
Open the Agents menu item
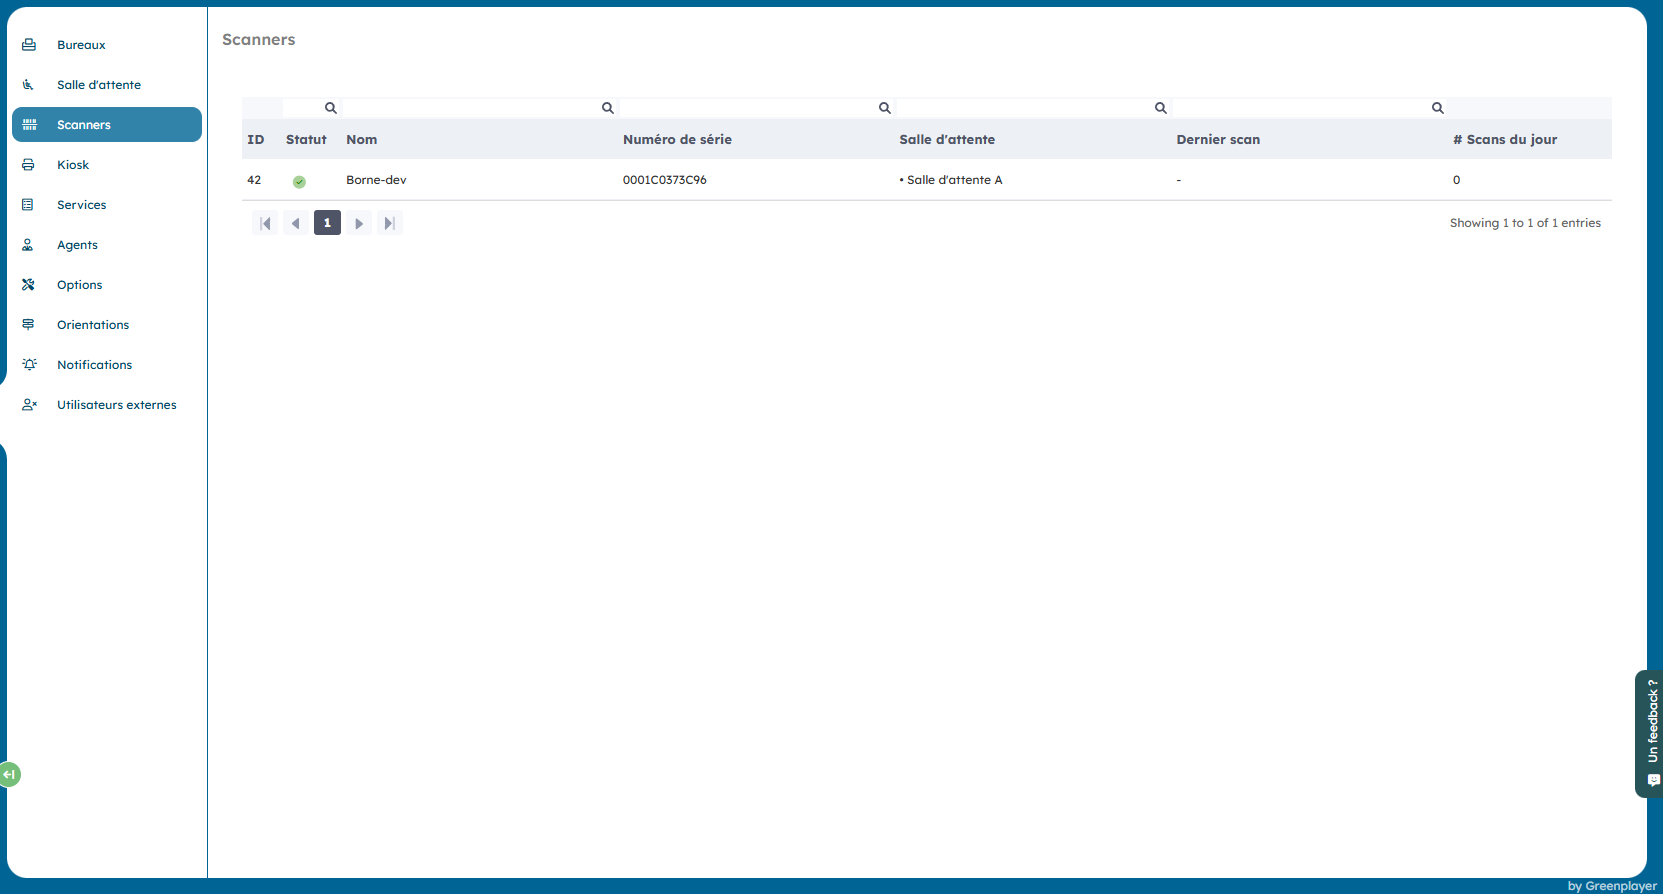pos(77,245)
